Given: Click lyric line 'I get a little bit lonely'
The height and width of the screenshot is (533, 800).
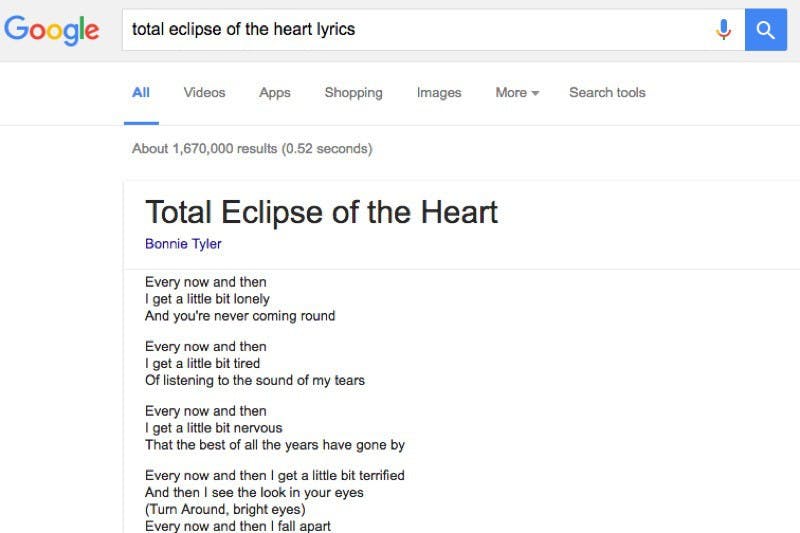Looking at the screenshot, I should (207, 299).
